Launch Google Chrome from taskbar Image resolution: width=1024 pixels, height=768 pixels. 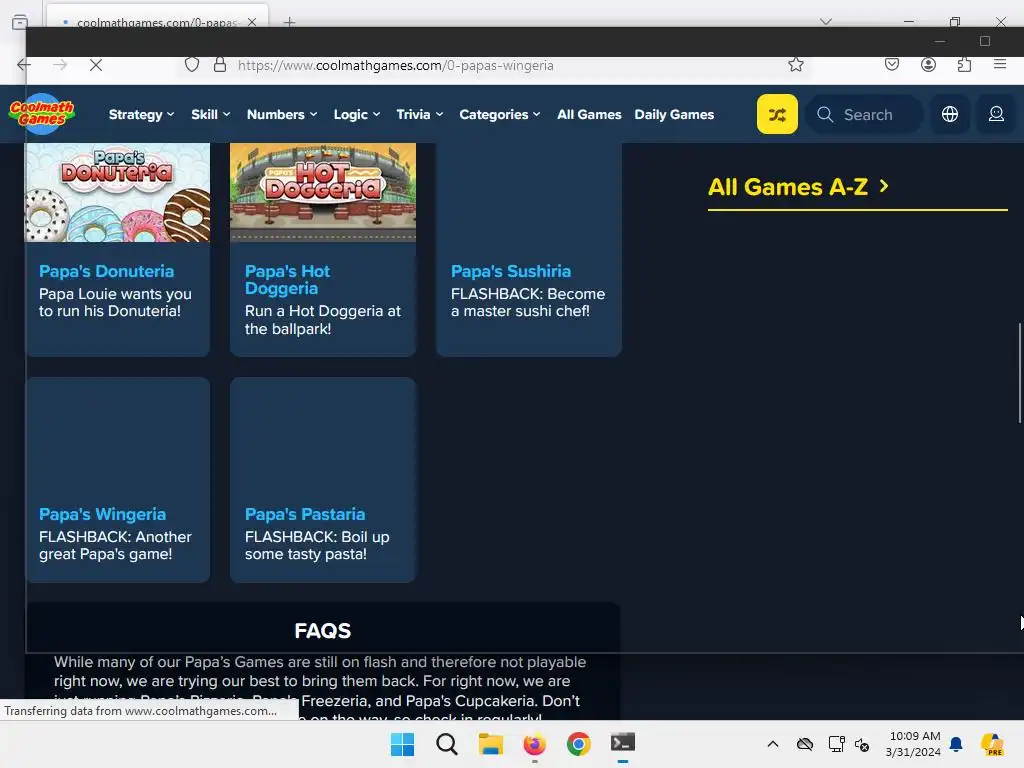pyautogui.click(x=579, y=744)
